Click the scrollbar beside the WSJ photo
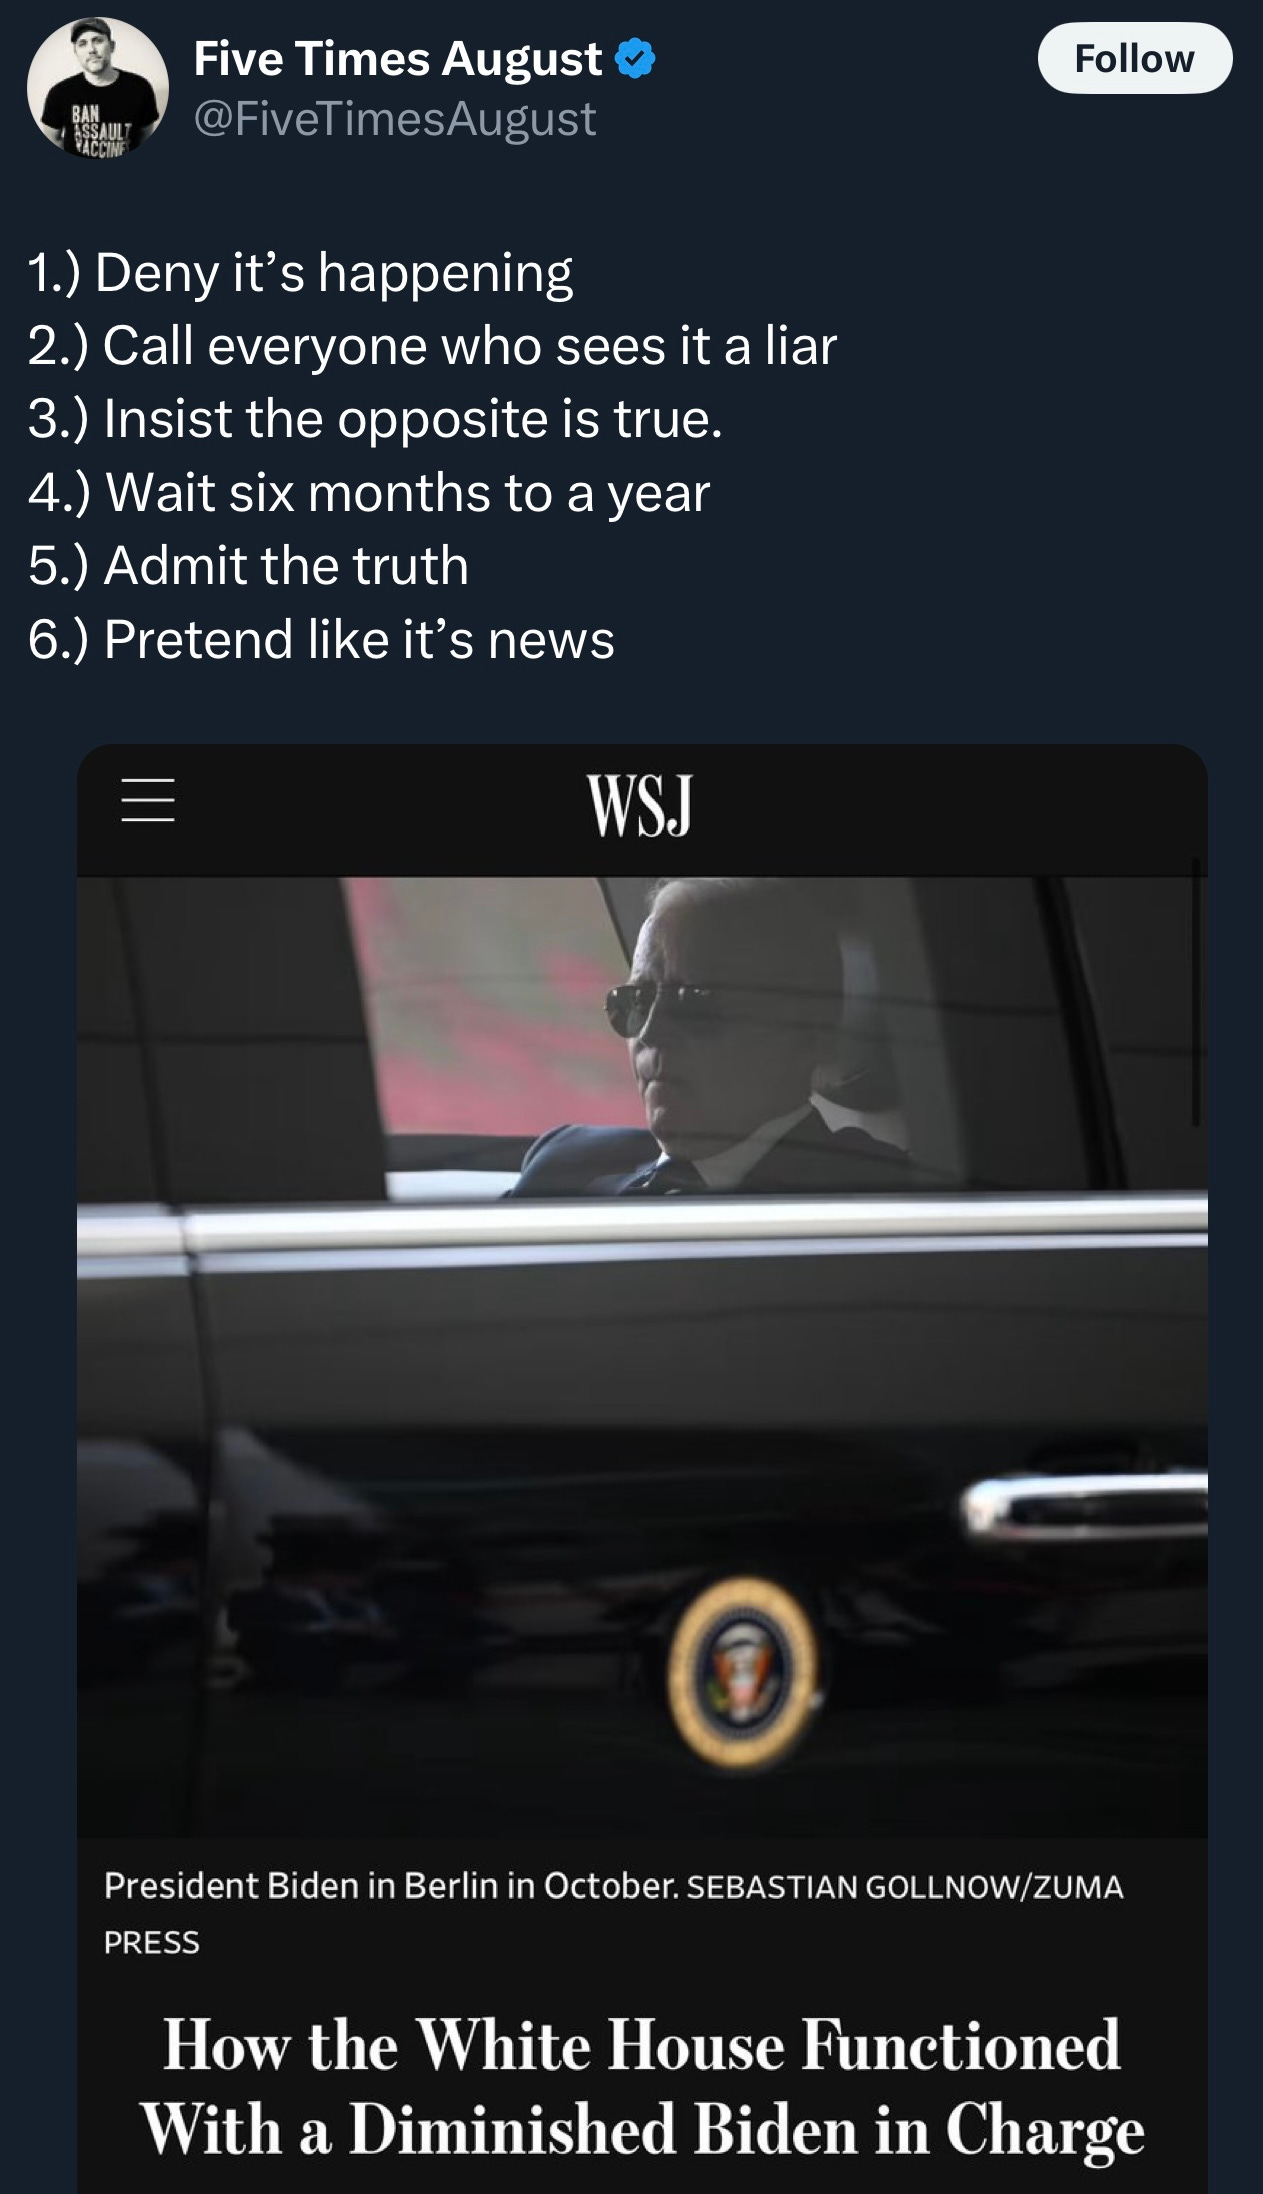1263x2194 pixels. point(1195,990)
